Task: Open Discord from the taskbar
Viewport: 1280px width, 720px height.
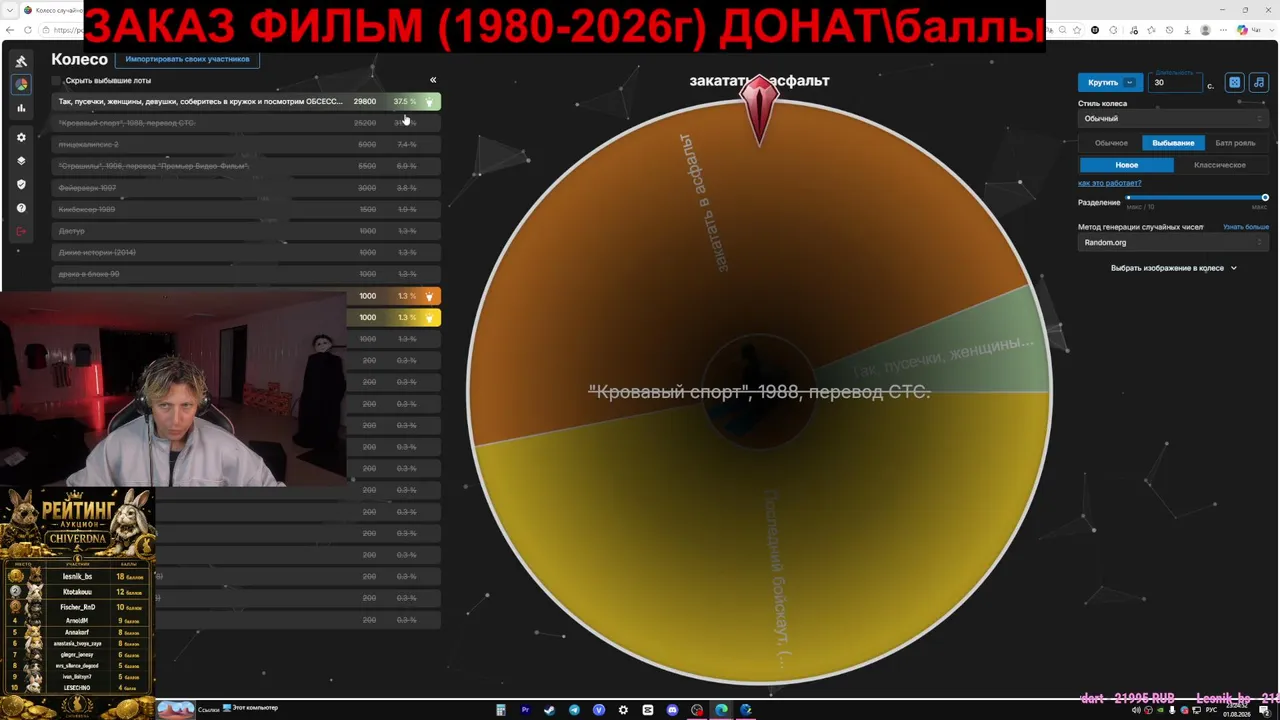Action: click(672, 710)
